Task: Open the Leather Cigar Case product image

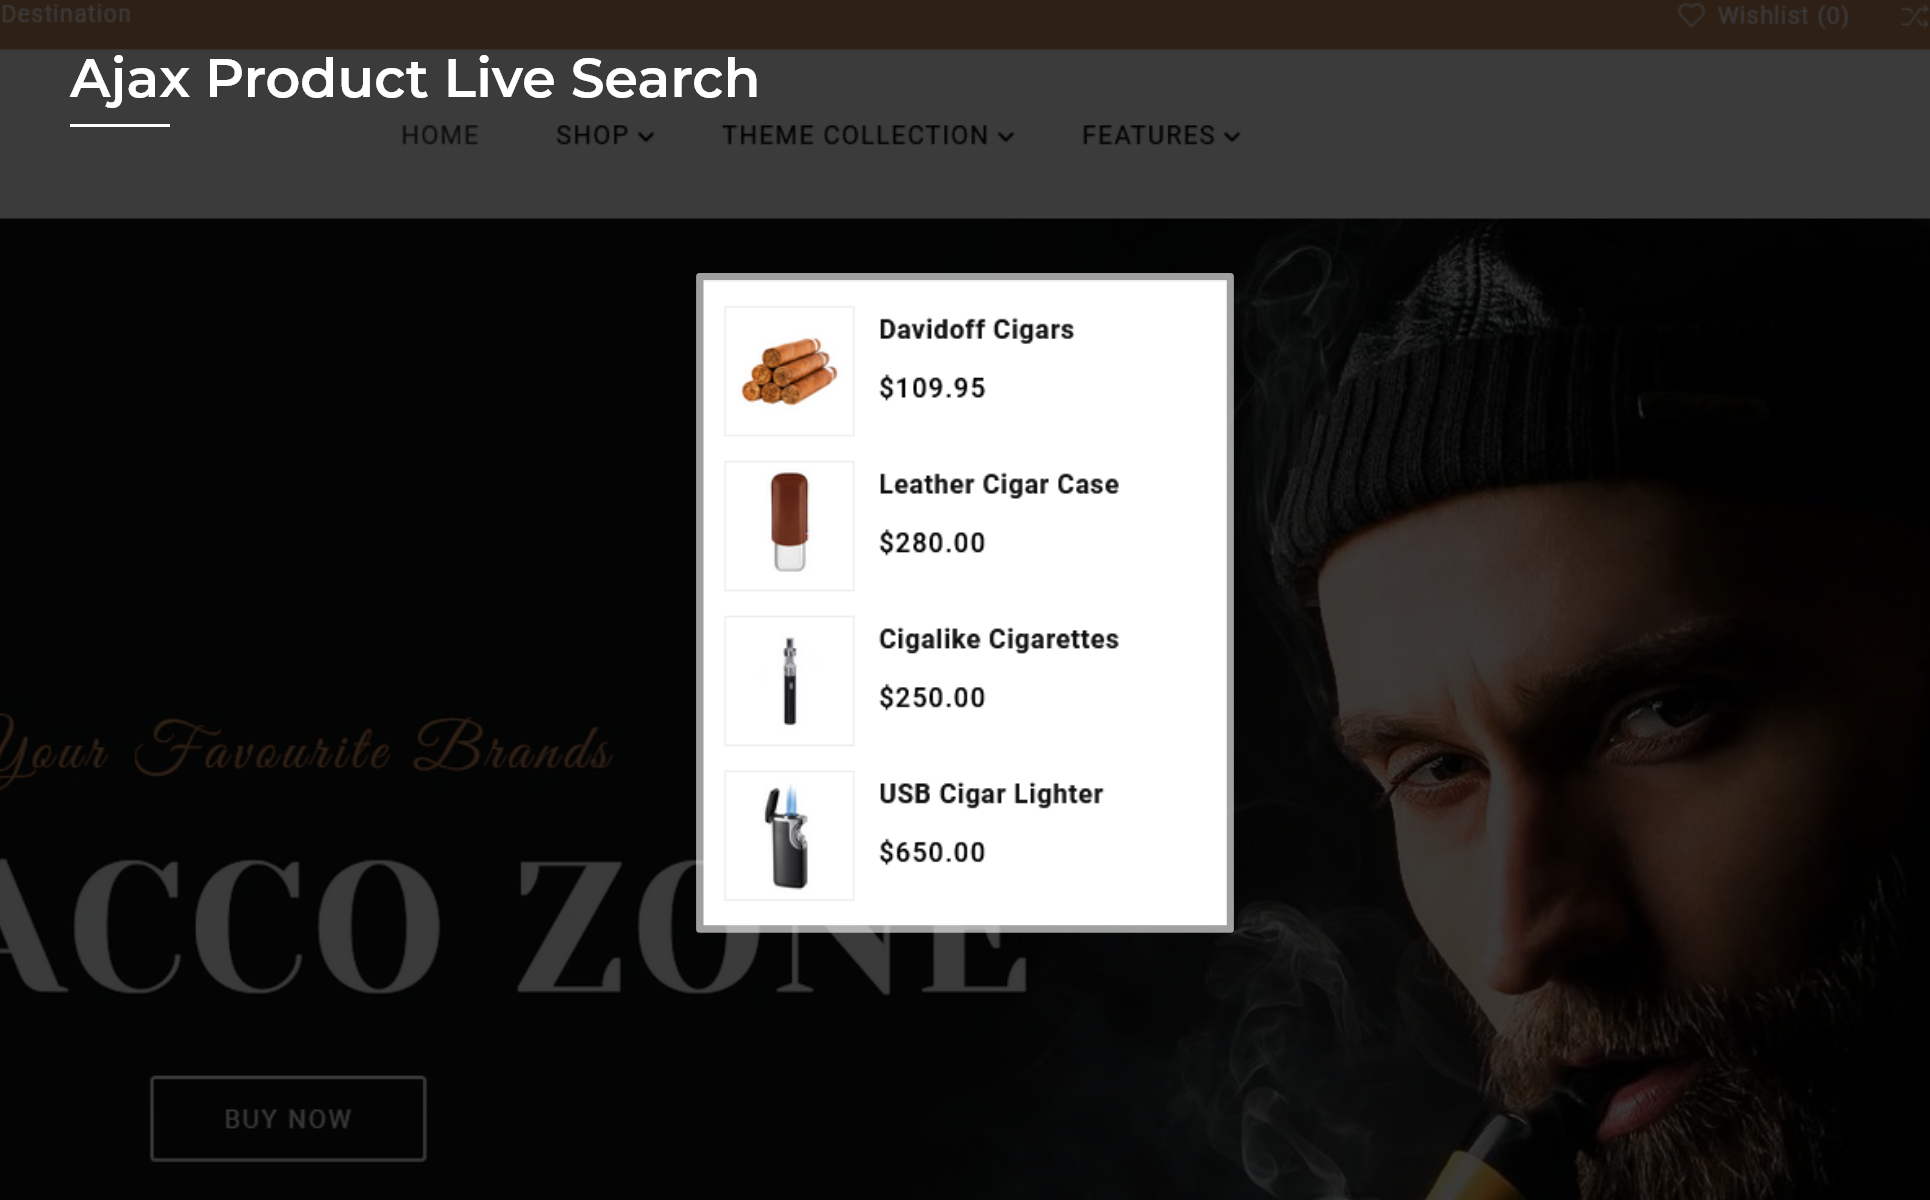Action: click(789, 526)
